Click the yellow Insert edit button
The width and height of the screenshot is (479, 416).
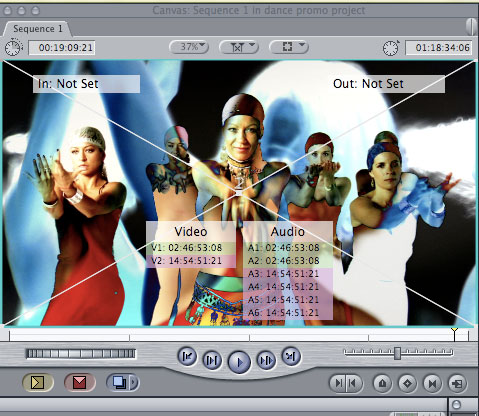tap(38, 383)
